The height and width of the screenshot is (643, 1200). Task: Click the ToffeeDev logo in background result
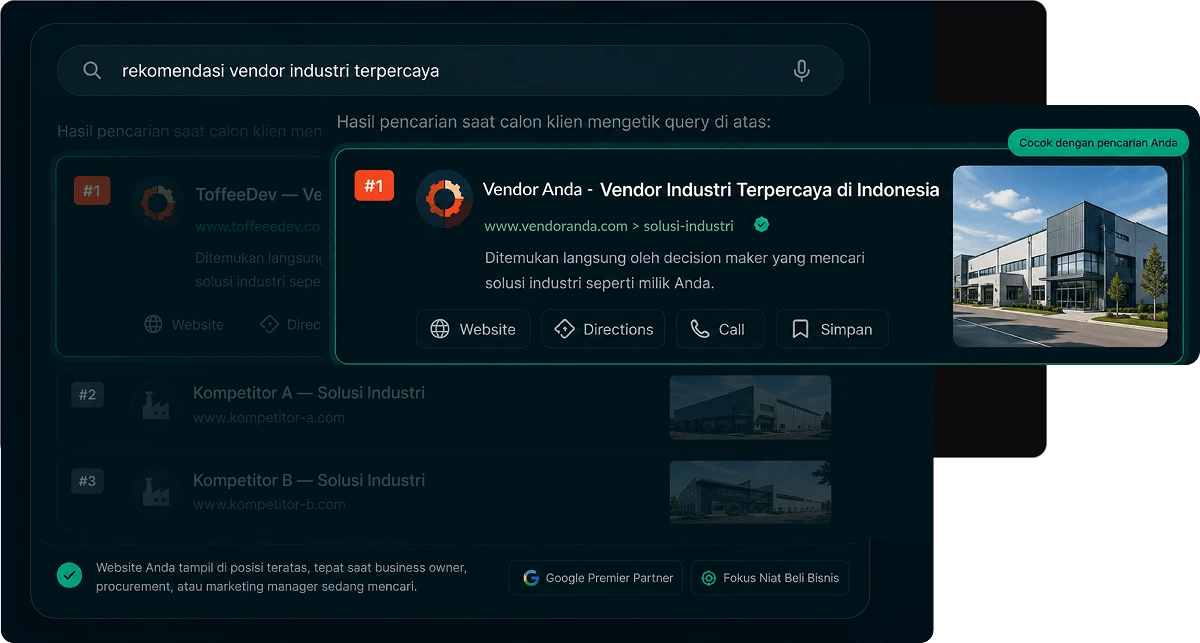(157, 204)
